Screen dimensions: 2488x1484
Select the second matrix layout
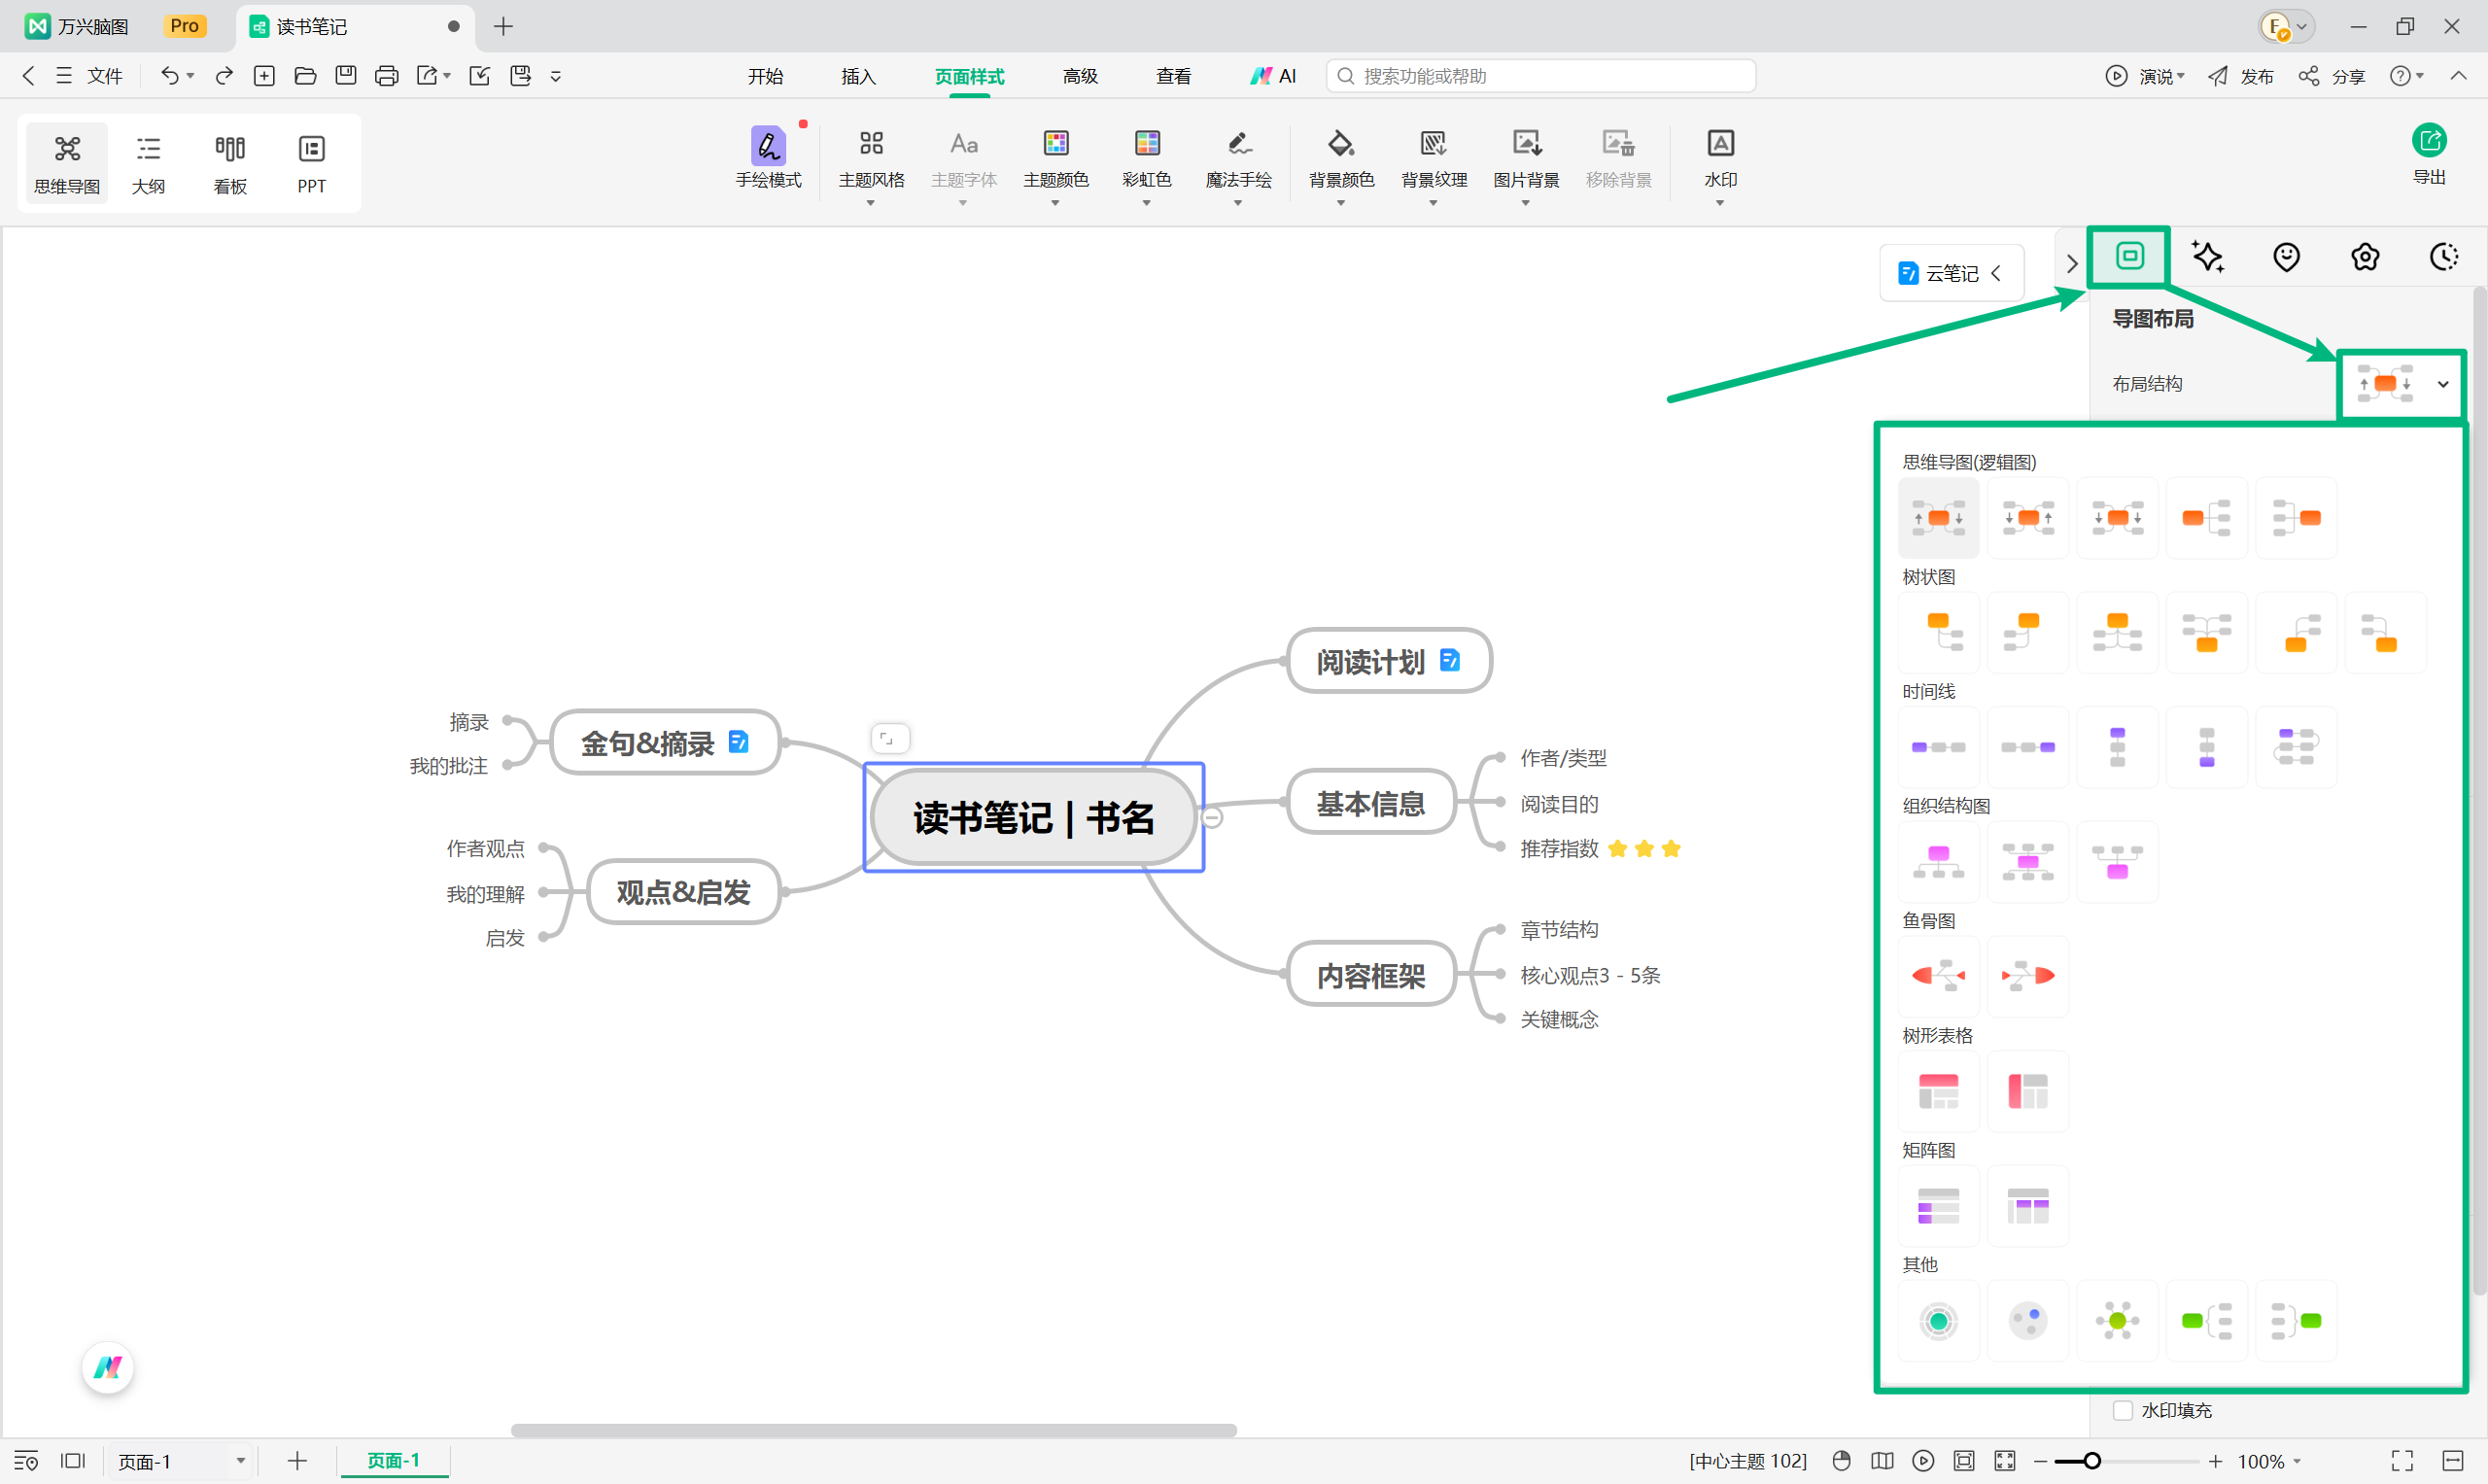pyautogui.click(x=2027, y=1205)
